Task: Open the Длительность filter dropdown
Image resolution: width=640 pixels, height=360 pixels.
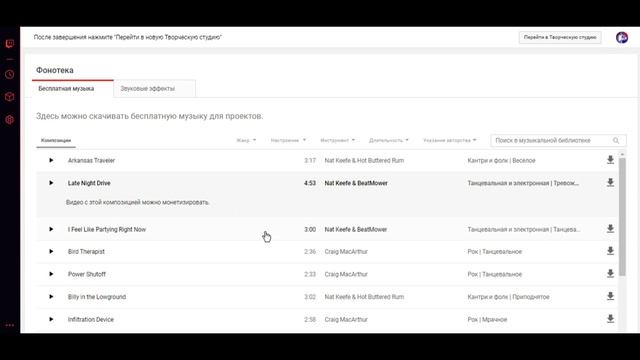Action: [389, 140]
